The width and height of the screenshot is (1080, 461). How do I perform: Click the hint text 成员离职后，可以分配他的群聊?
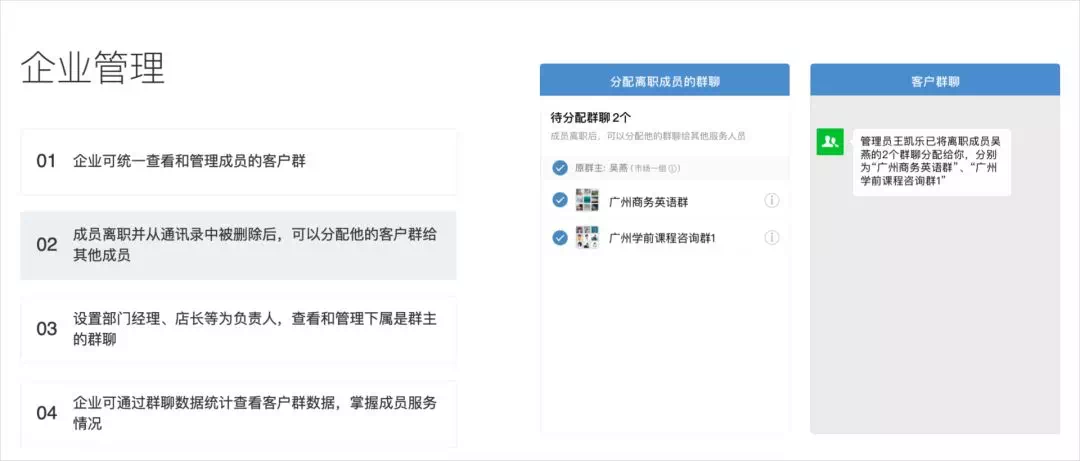click(647, 136)
